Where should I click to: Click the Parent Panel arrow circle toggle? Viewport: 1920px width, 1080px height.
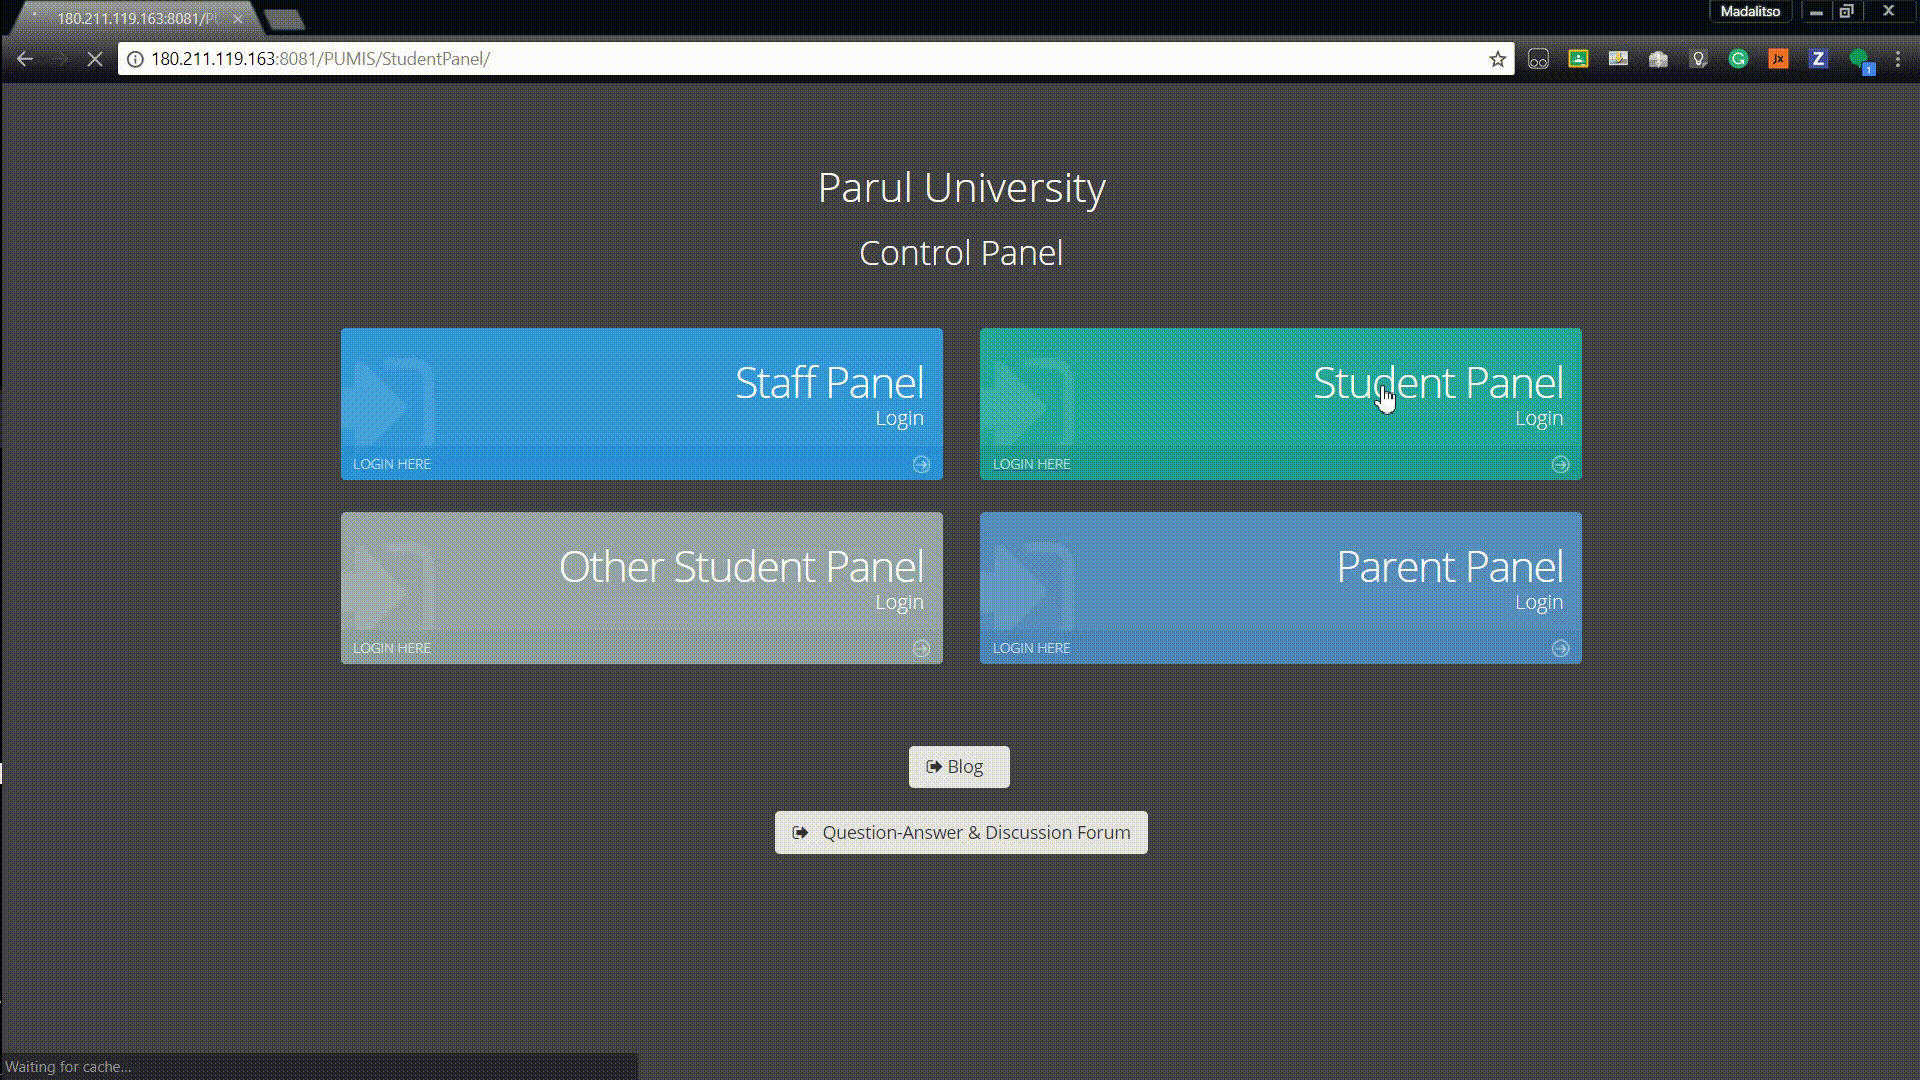1560,647
